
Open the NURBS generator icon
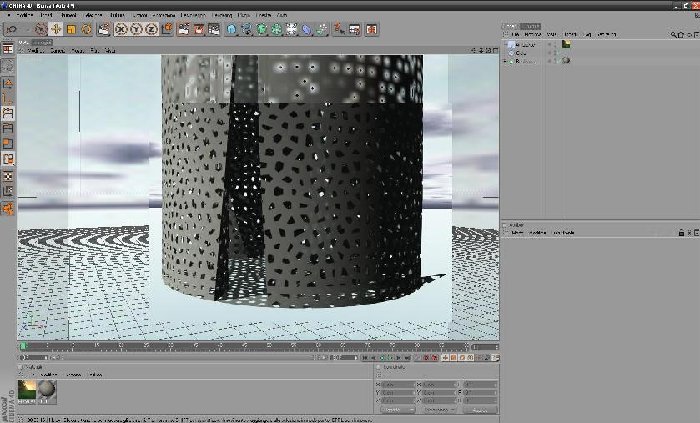pos(262,29)
